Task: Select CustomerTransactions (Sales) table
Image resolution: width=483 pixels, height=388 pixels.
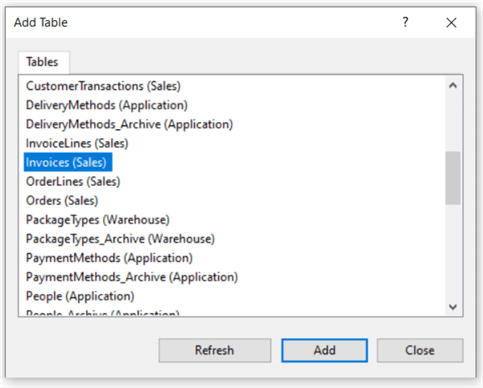Action: pyautogui.click(x=103, y=86)
